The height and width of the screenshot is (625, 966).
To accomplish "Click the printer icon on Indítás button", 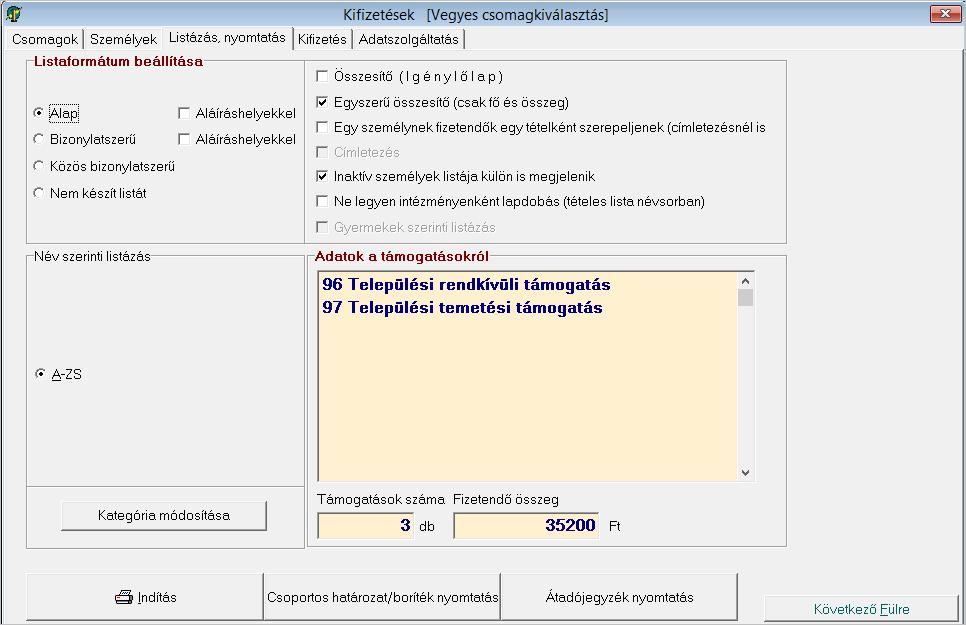I will (x=124, y=597).
